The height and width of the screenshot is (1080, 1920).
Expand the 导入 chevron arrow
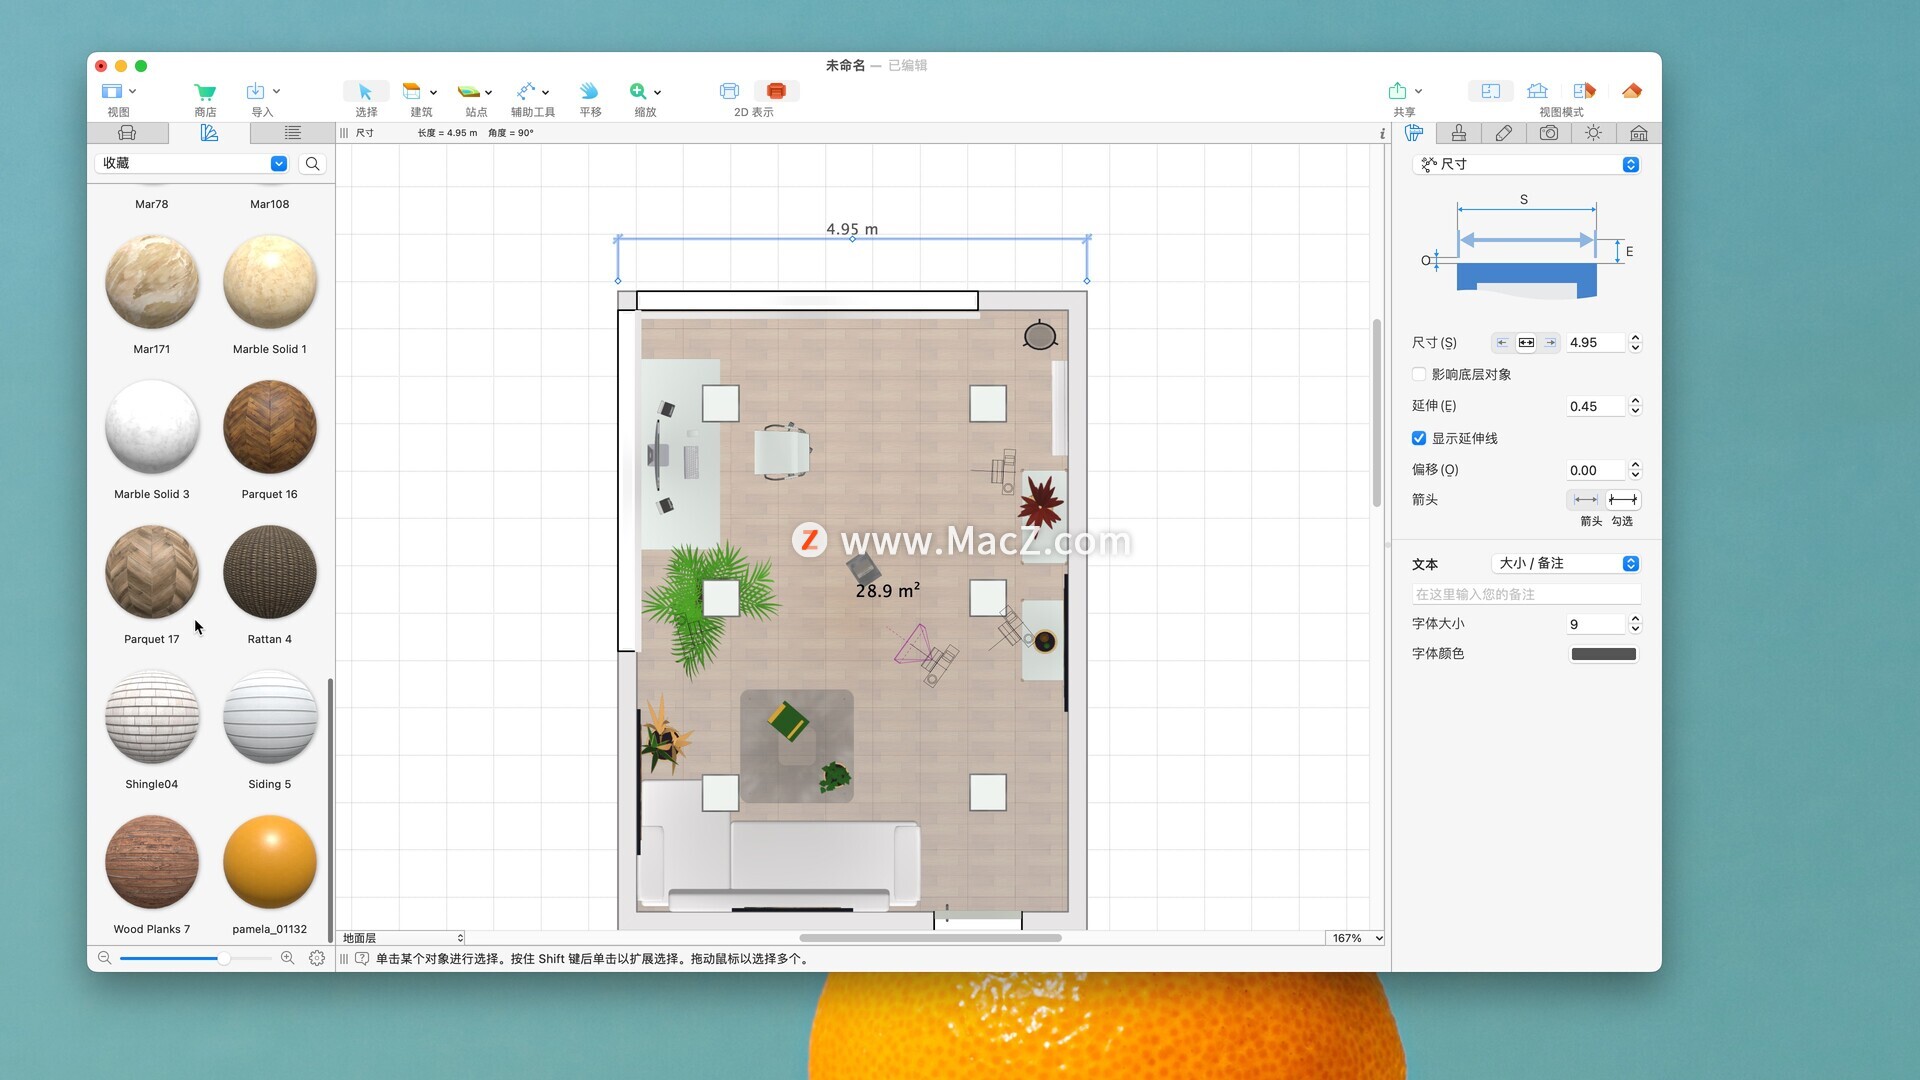pos(277,92)
